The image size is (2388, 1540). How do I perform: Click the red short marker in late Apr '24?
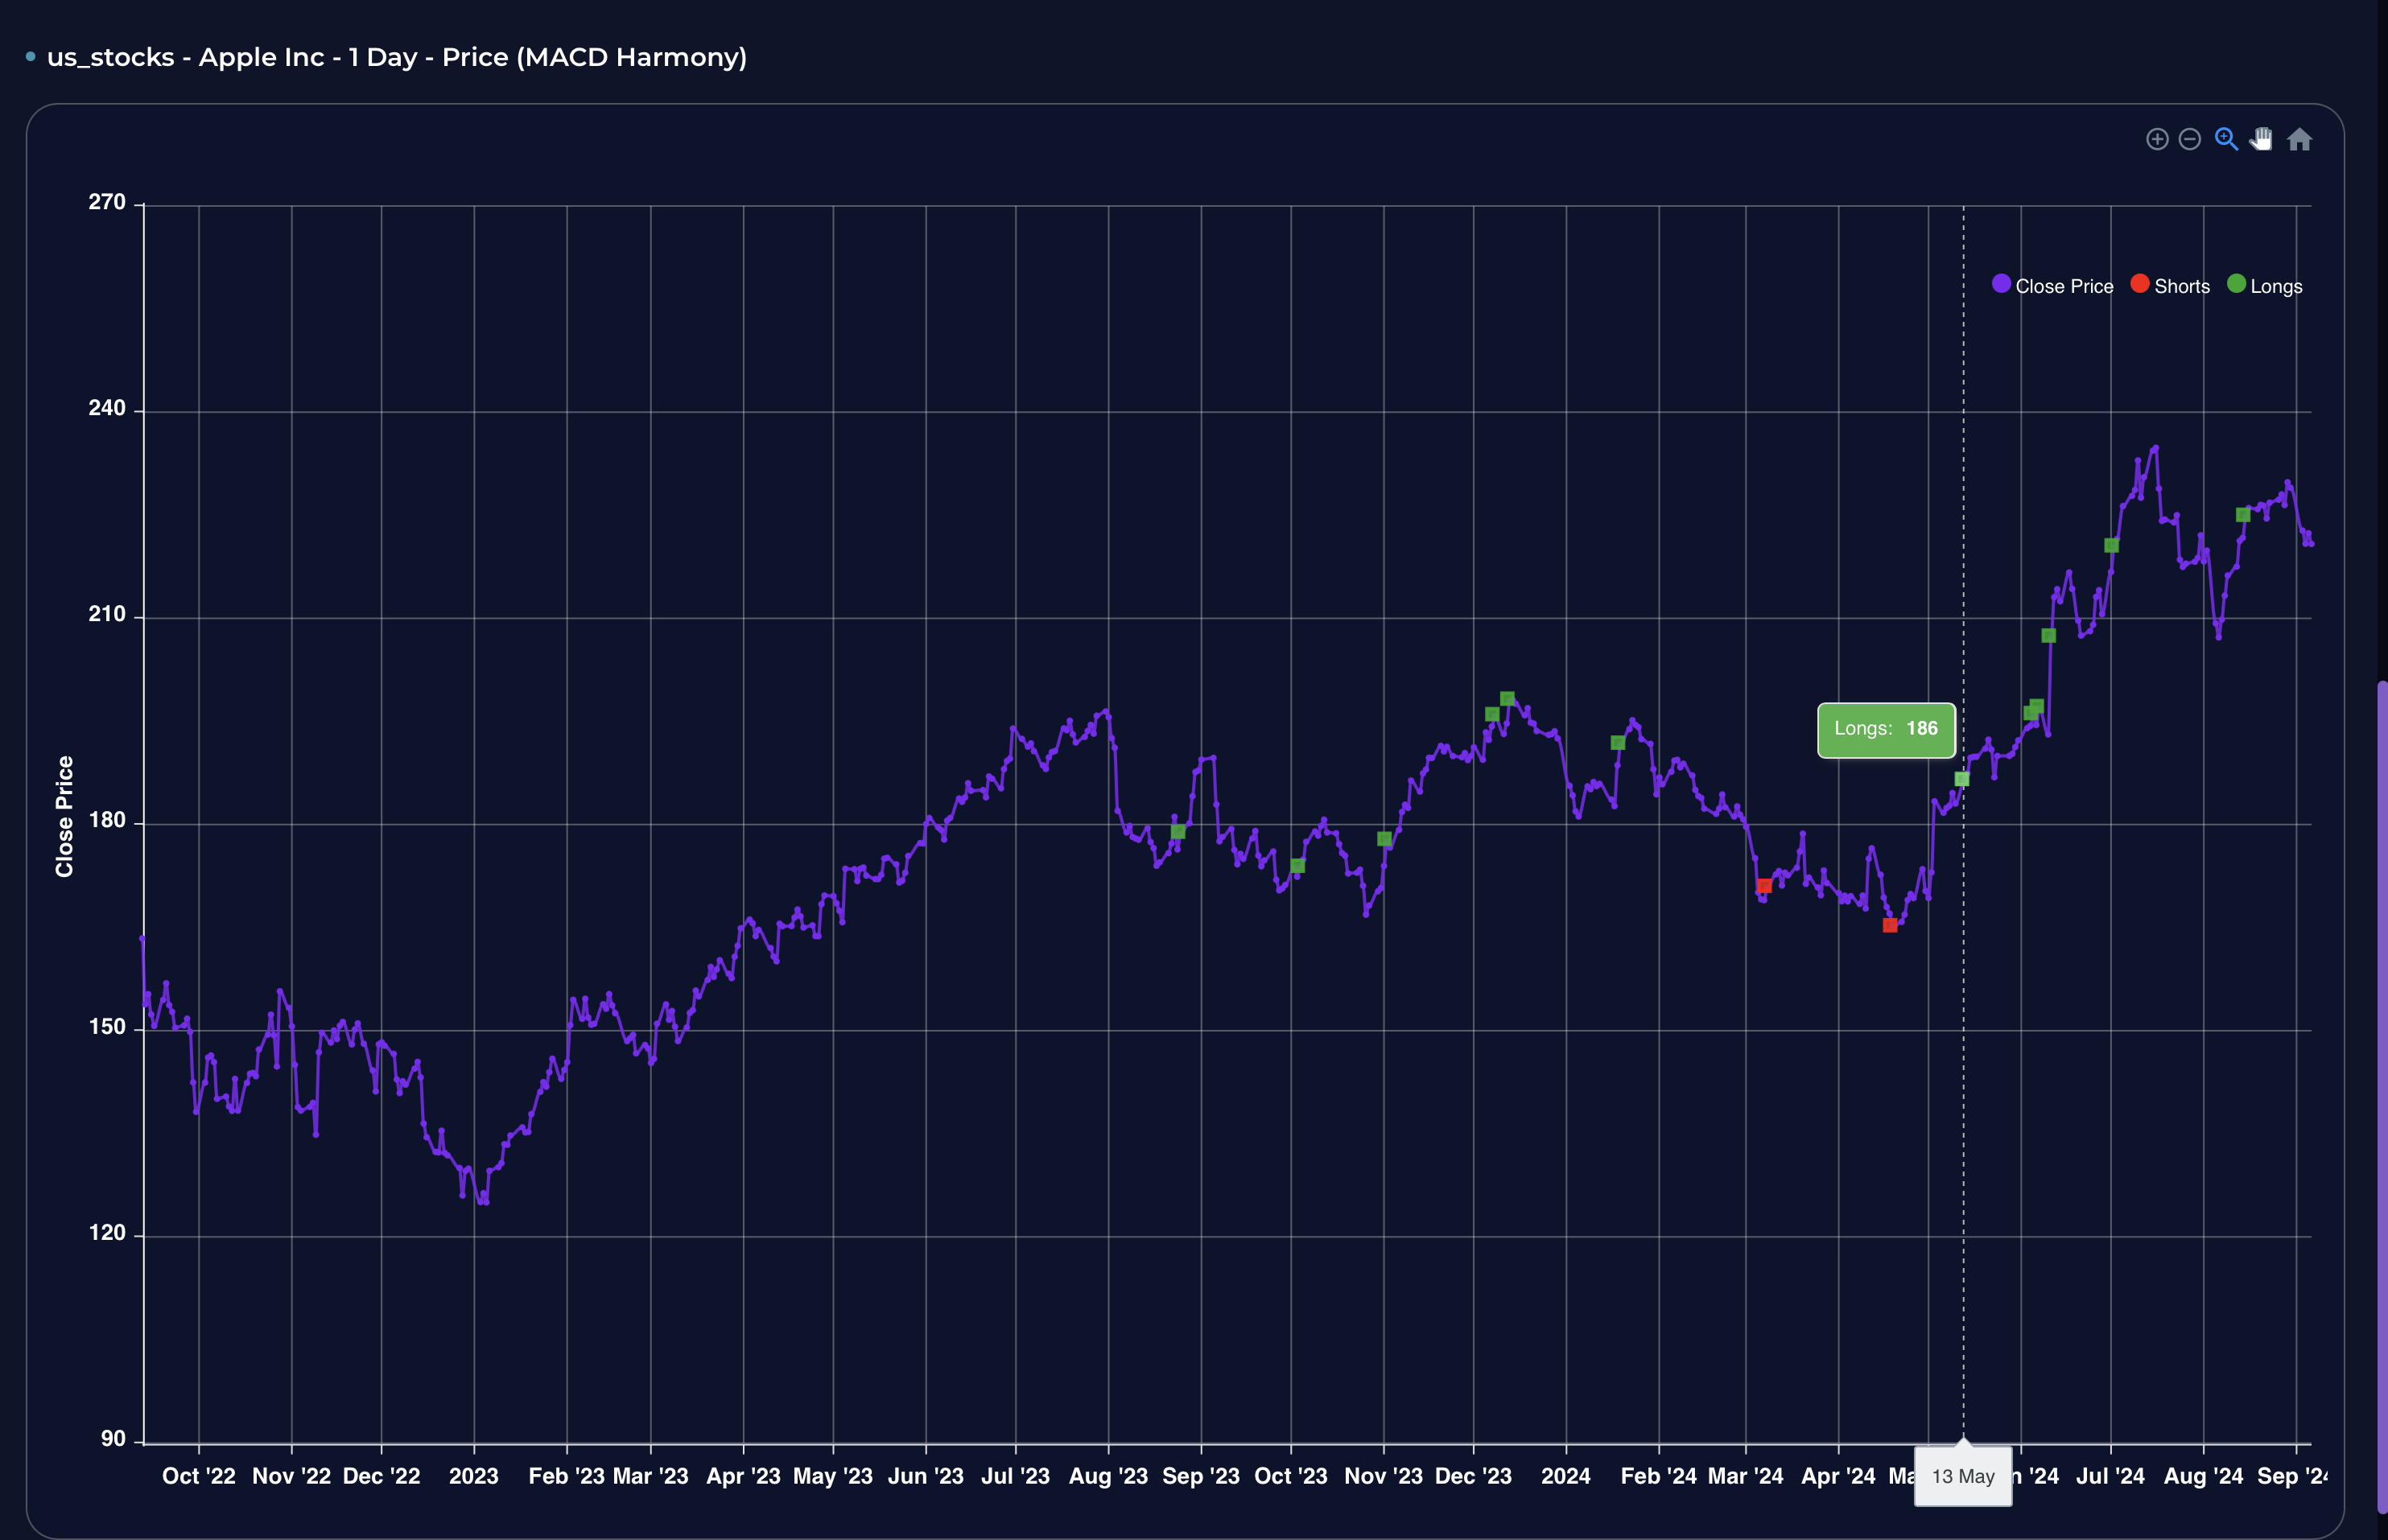point(1890,925)
